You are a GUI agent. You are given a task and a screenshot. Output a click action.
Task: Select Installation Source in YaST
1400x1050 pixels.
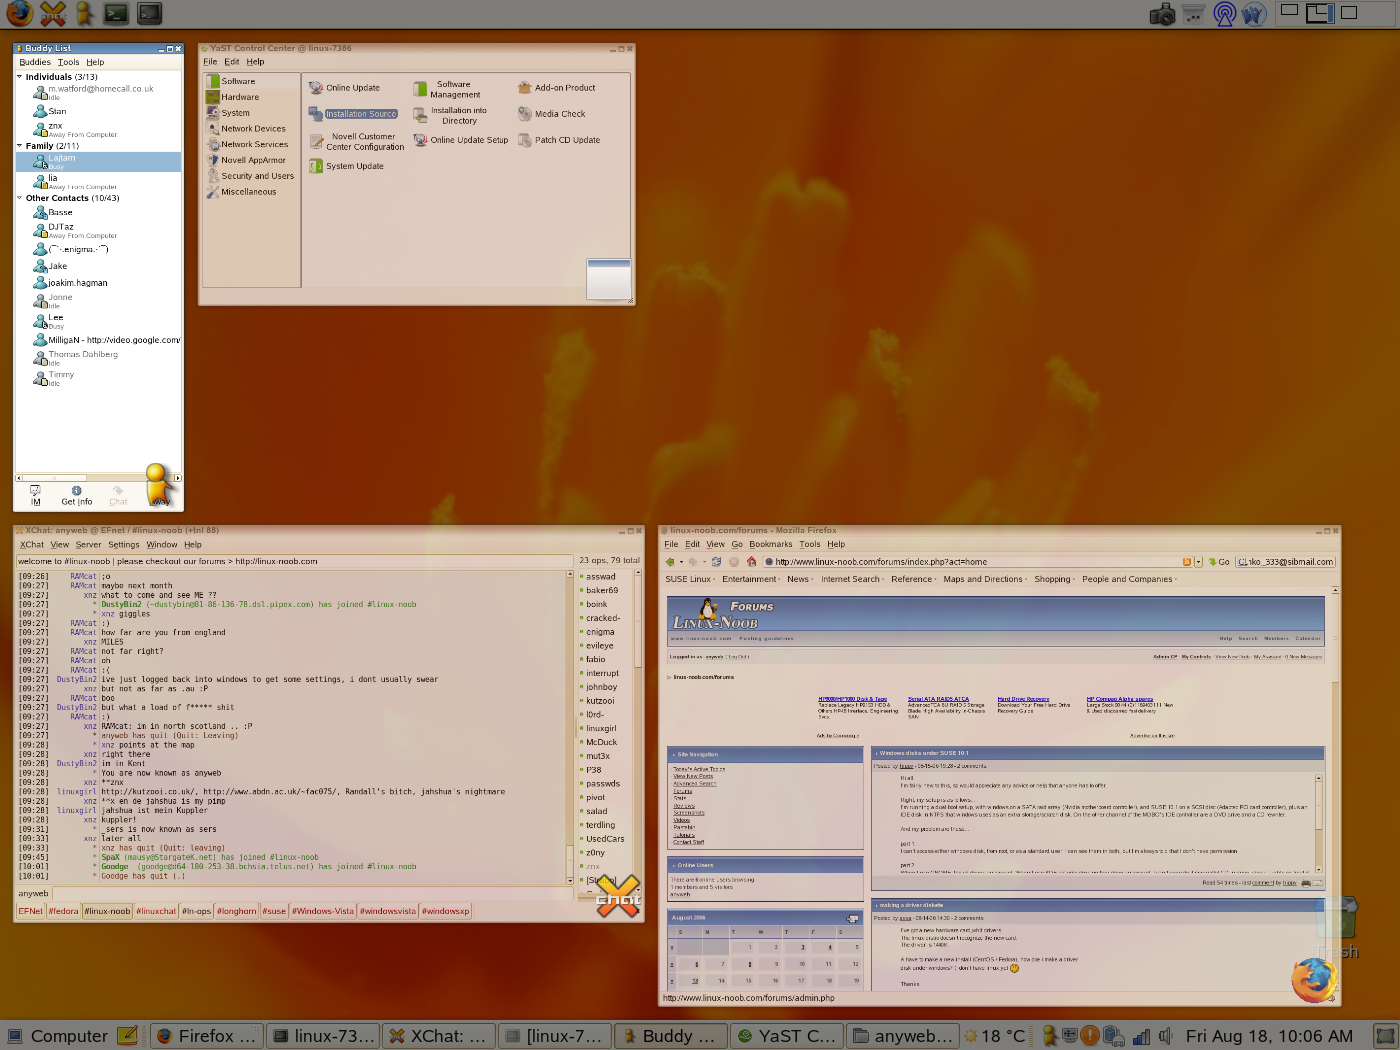pyautogui.click(x=353, y=114)
